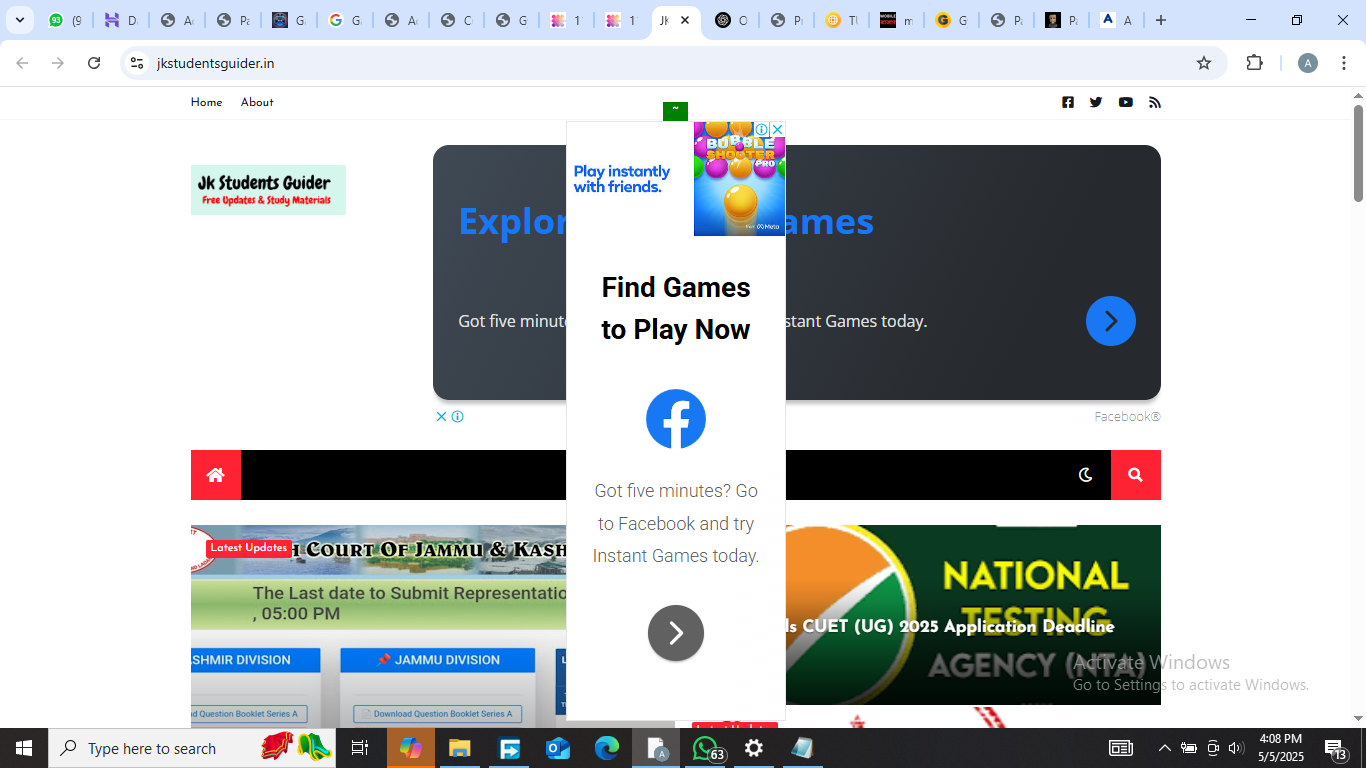Image resolution: width=1366 pixels, height=768 pixels.
Task: Expand the tab search dropdown arrow
Action: (19, 20)
